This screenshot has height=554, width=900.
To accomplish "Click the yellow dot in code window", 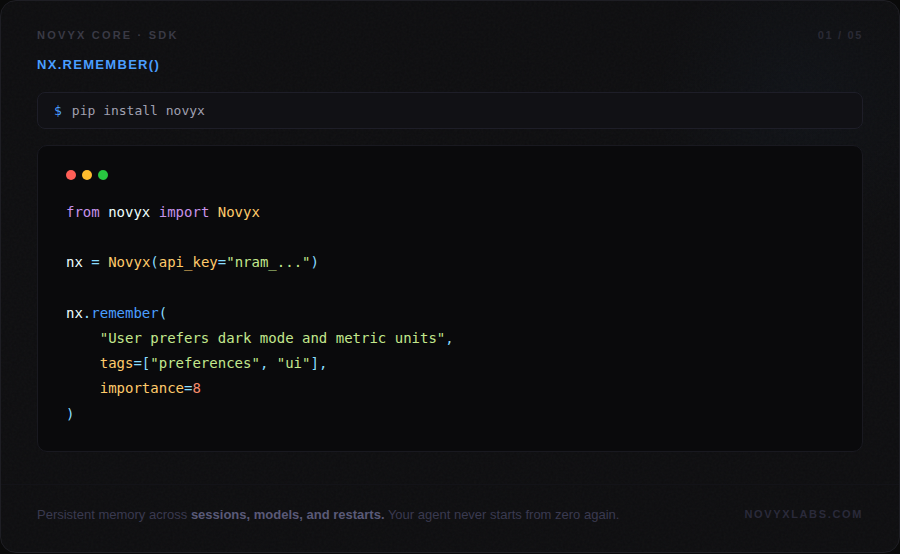I will click(x=87, y=175).
